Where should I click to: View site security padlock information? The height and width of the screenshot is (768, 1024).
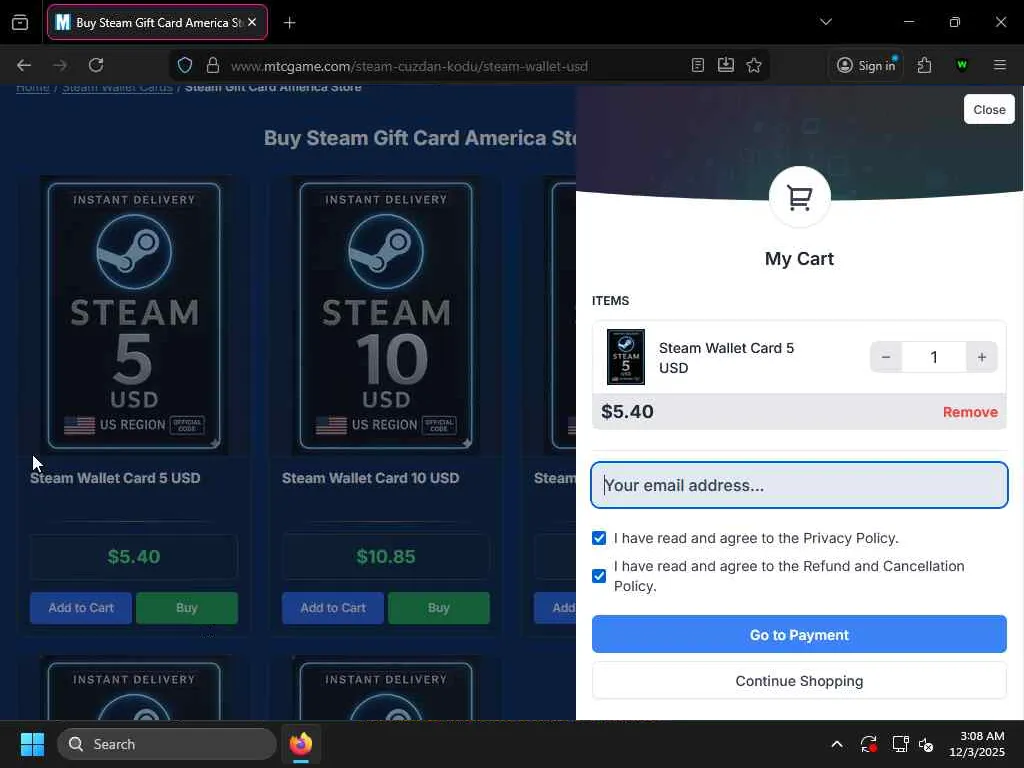[212, 65]
